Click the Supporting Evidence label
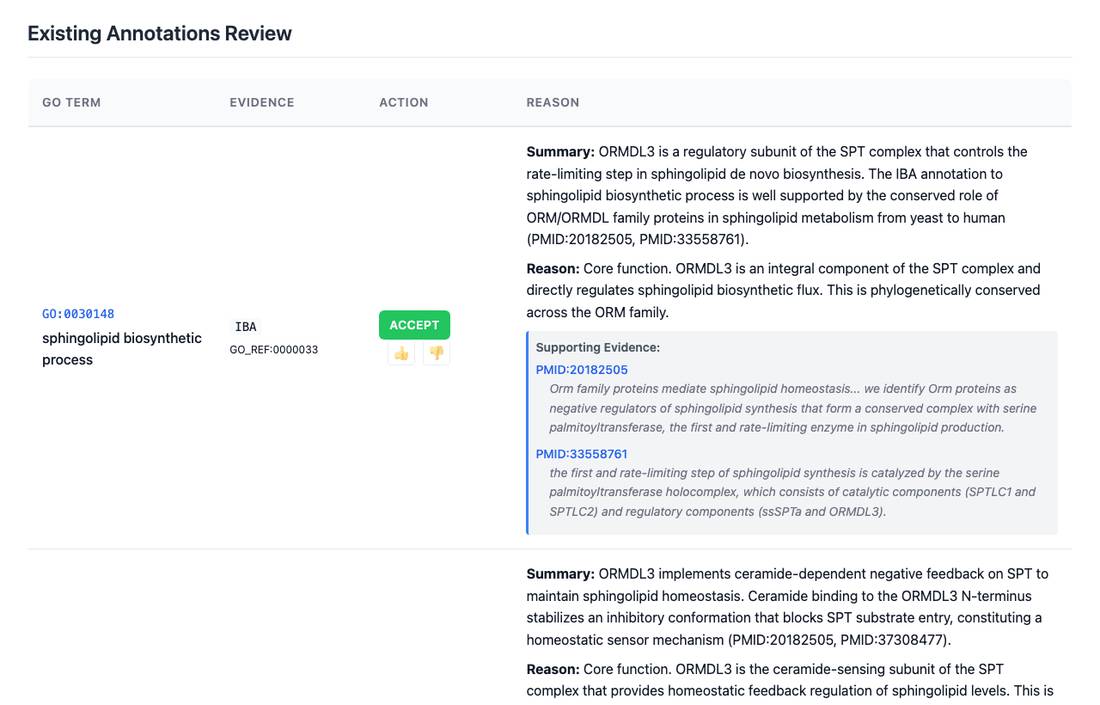The image size is (1100, 705). point(598,347)
